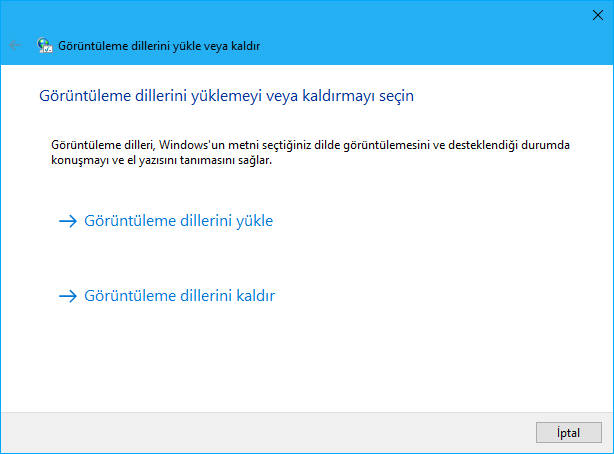Cancel the wizard with the İptal button
Screen dimensions: 614x454
click(x=569, y=432)
